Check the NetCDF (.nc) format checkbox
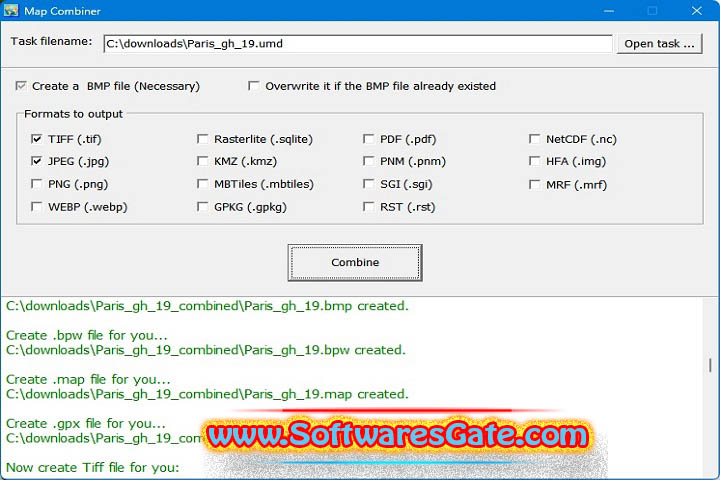 coord(534,139)
